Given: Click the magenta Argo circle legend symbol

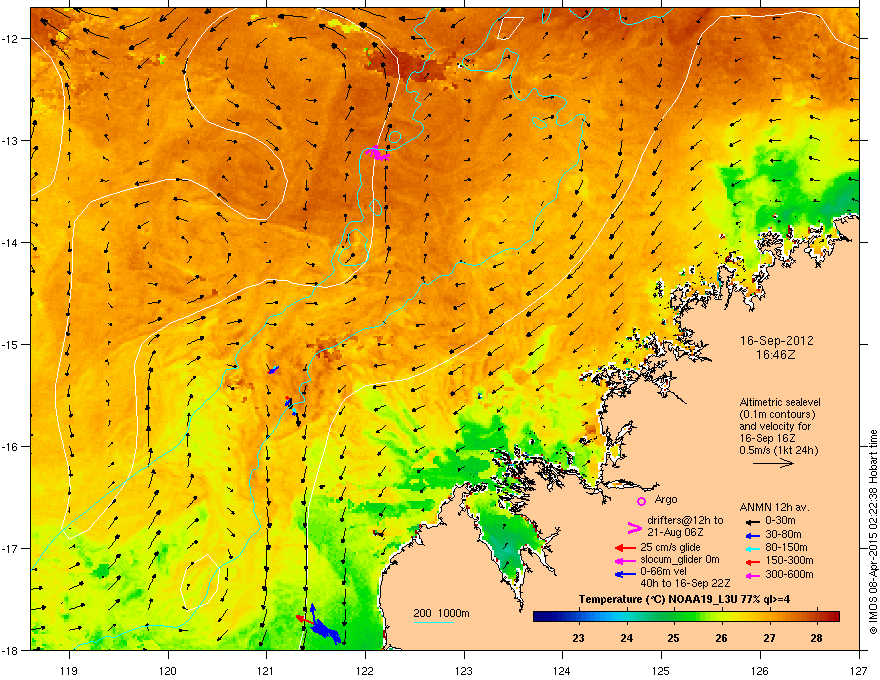Looking at the screenshot, I should tap(641, 501).
